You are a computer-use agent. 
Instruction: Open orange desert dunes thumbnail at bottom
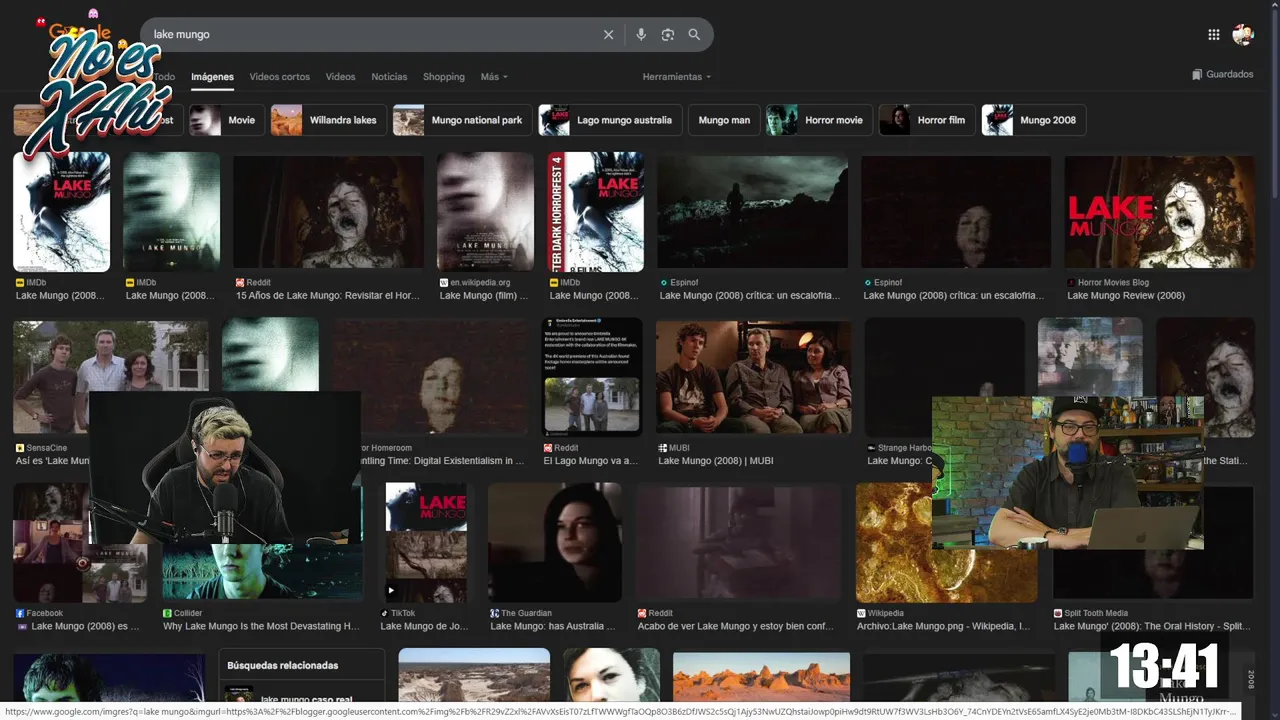(762, 677)
